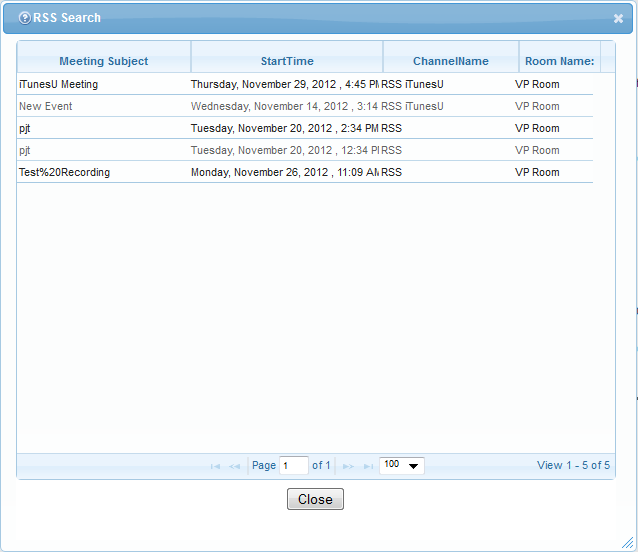This screenshot has width=638, height=552.
Task: Open the help icon beside RSS Search
Action: point(25,18)
